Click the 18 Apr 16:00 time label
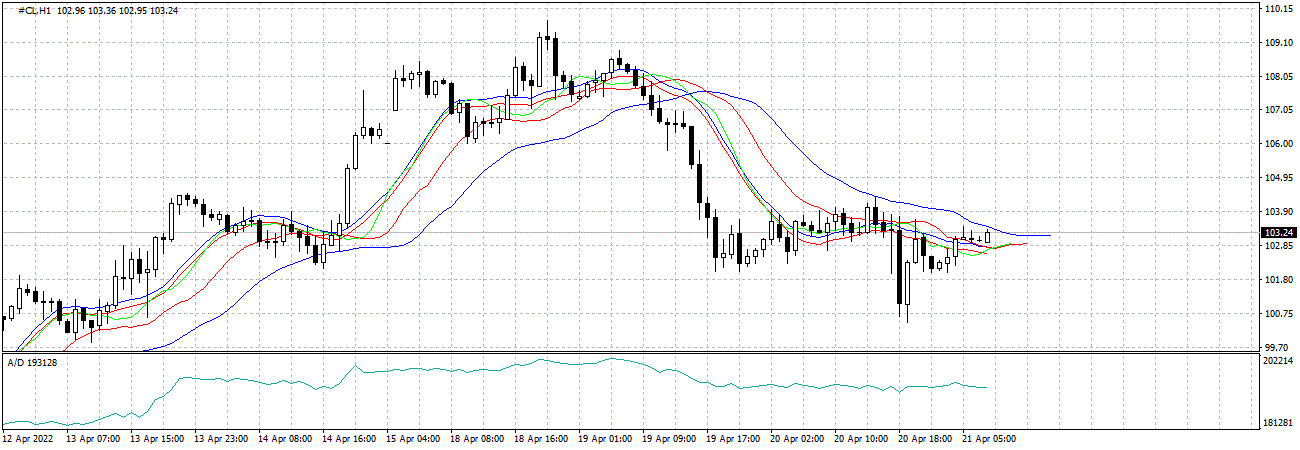The width and height of the screenshot is (1300, 450). coord(542,438)
